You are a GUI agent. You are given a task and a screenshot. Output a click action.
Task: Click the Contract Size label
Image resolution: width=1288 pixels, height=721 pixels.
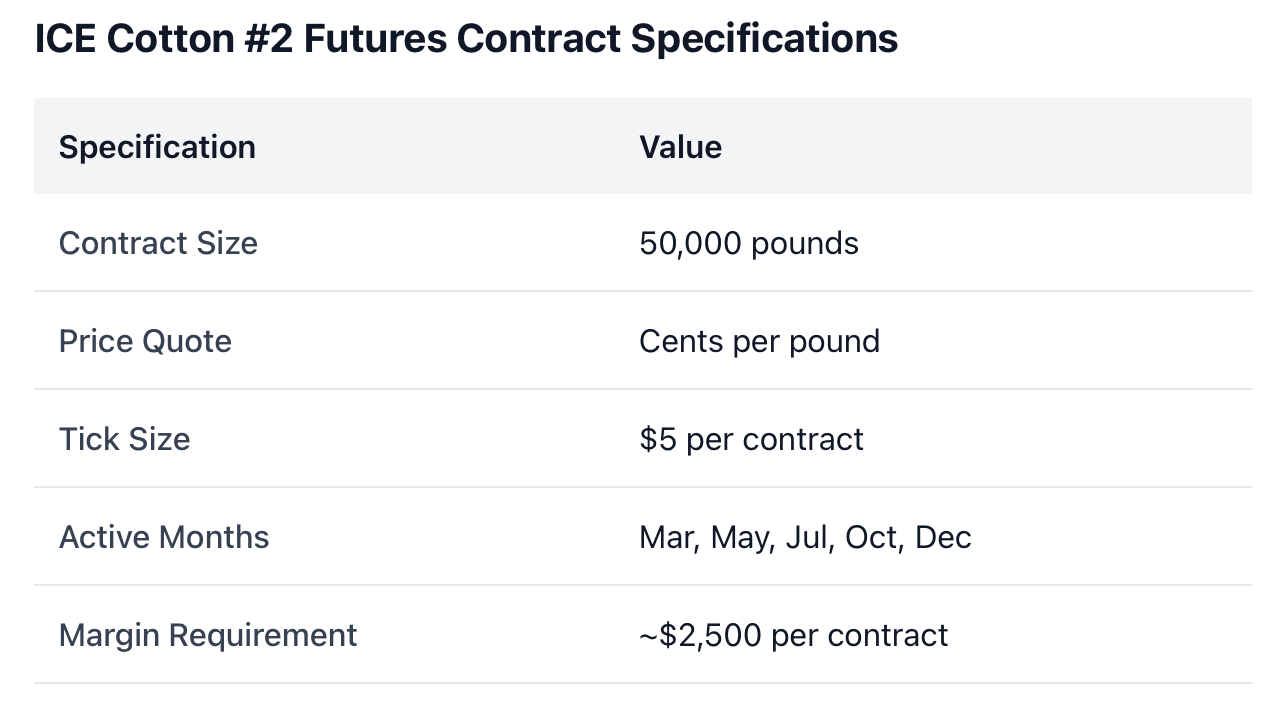pos(158,243)
